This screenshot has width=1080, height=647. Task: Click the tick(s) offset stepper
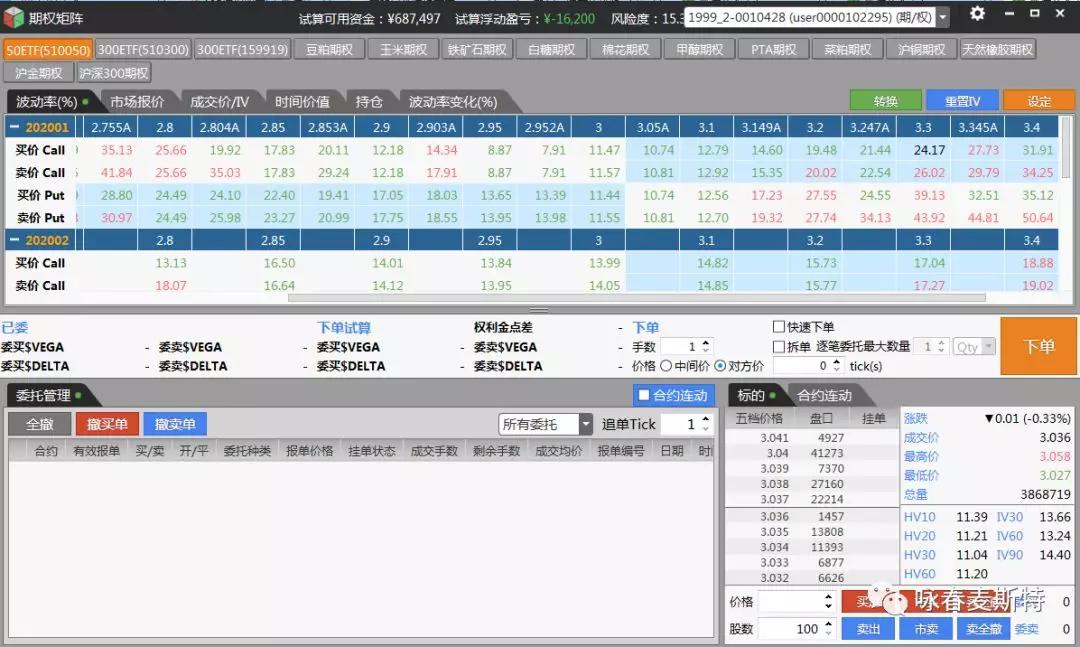(x=836, y=365)
